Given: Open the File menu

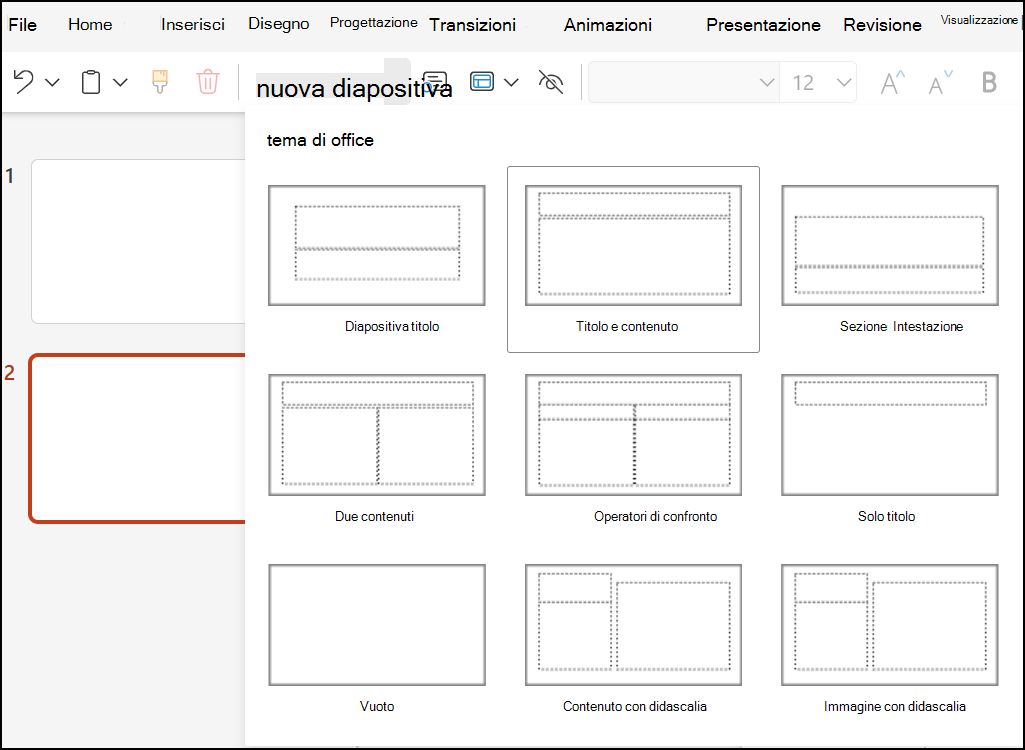Looking at the screenshot, I should (22, 25).
